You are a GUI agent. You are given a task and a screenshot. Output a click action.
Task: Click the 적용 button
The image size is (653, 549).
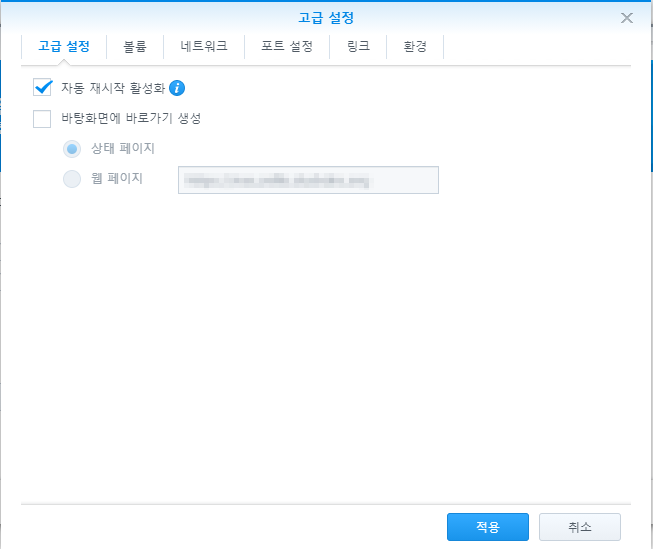click(x=488, y=527)
